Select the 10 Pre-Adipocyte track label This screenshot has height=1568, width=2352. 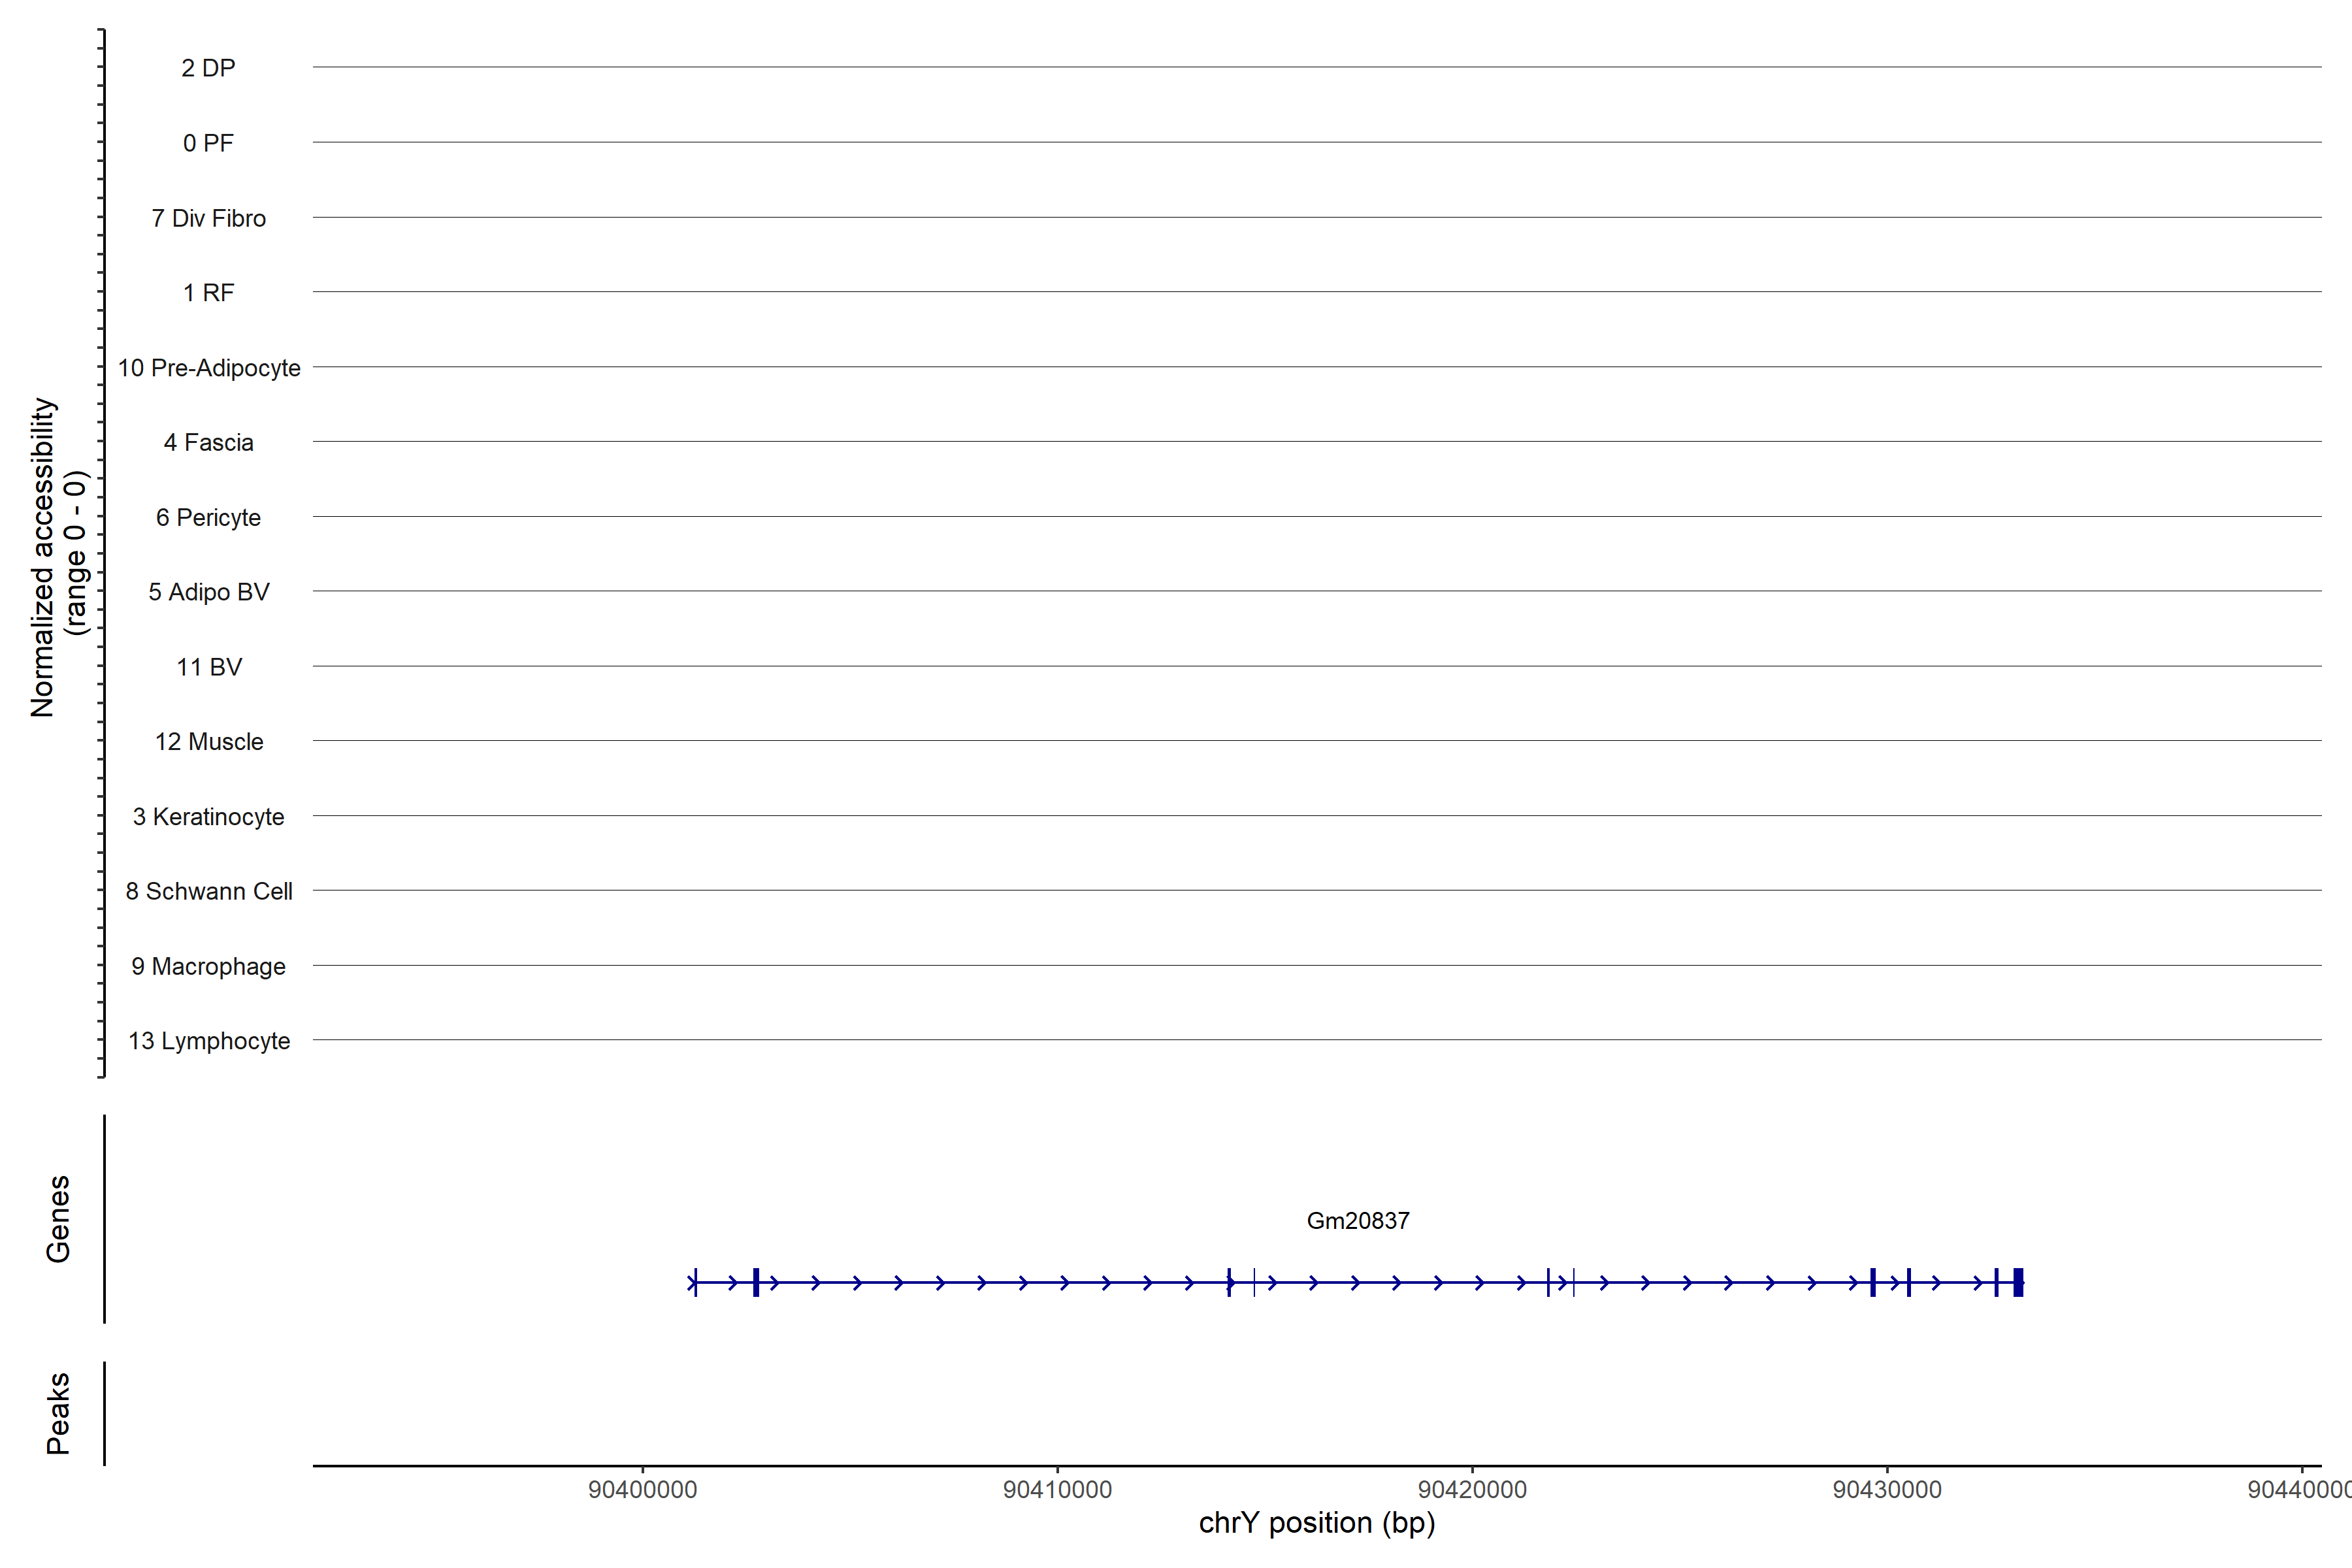point(208,368)
